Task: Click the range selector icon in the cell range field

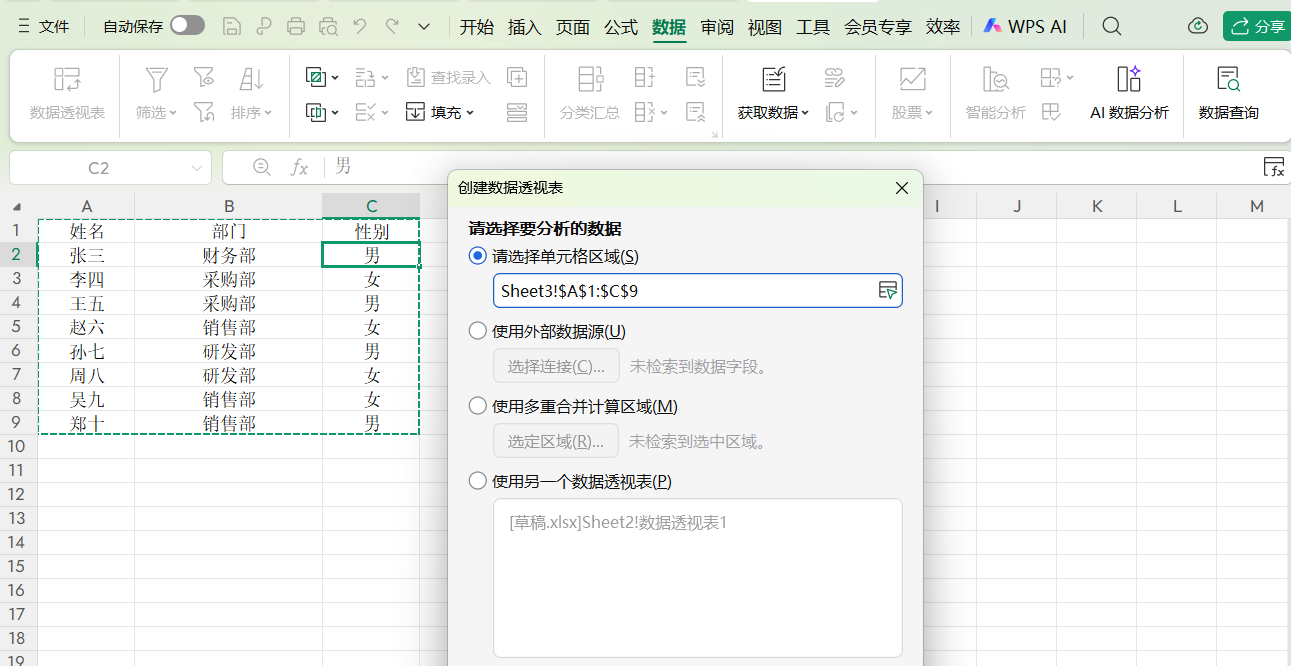Action: [x=886, y=291]
